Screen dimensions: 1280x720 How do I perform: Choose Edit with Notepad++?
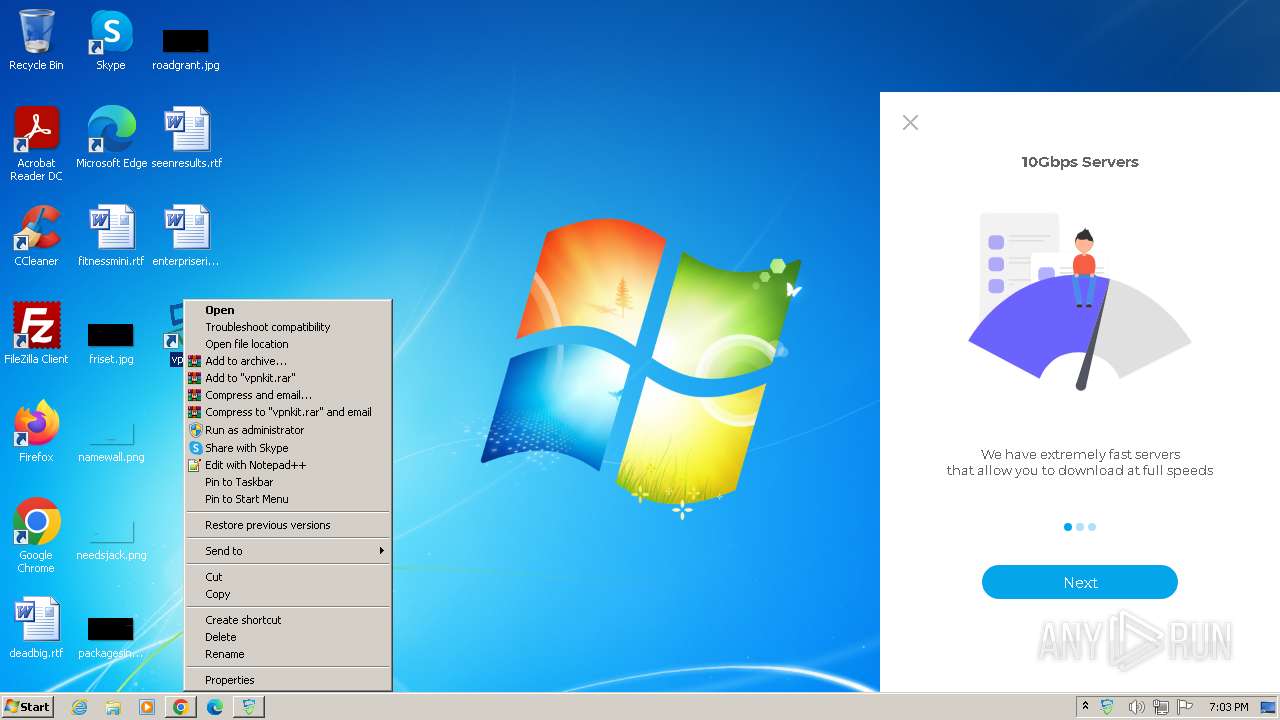288,465
